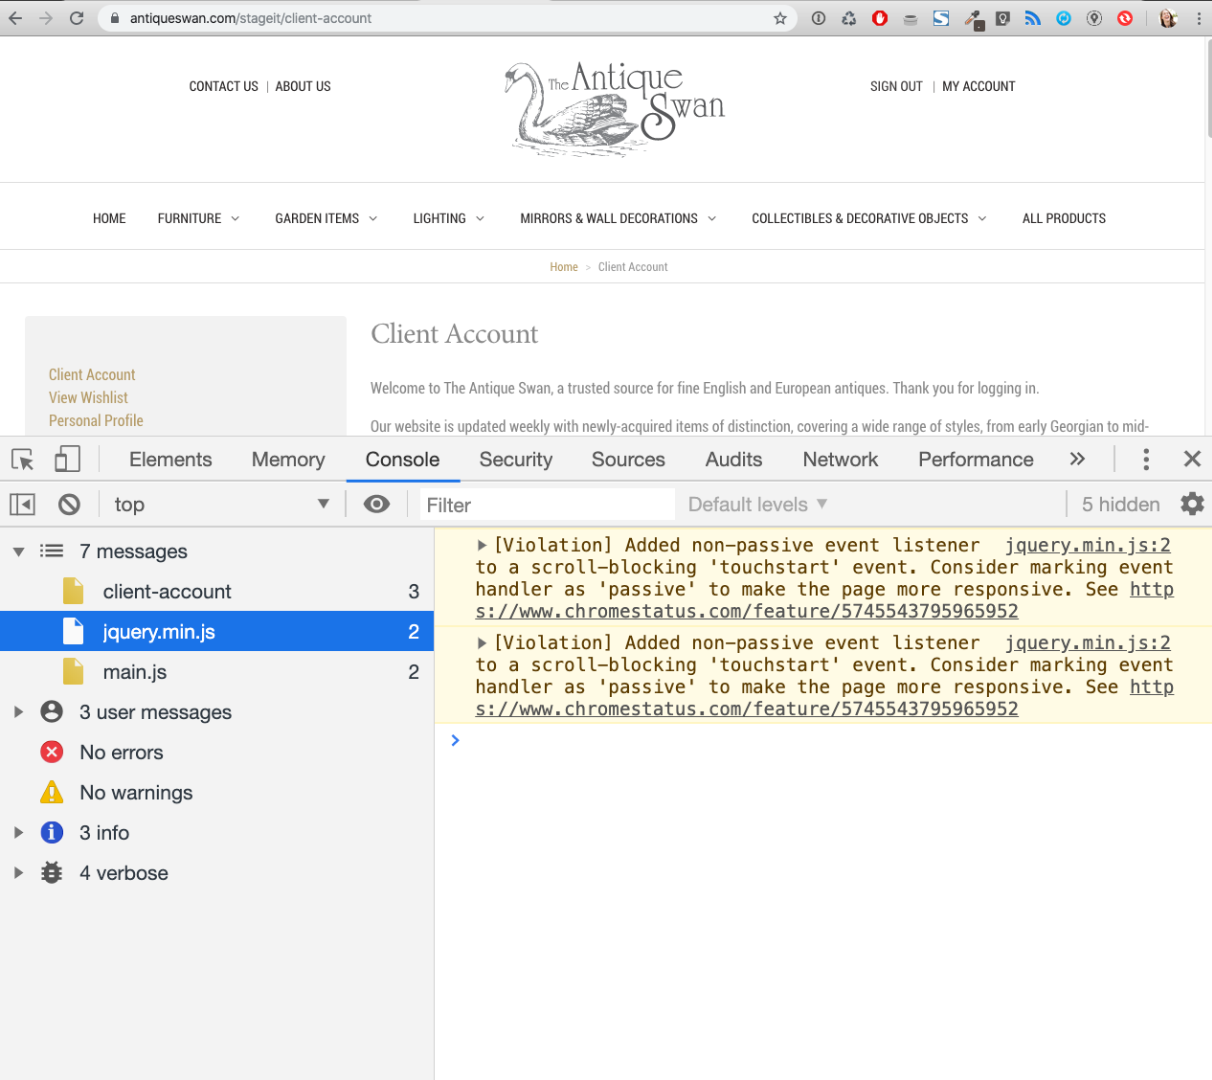Show more DevTools tabs chevron
1212x1080 pixels.
click(1077, 459)
